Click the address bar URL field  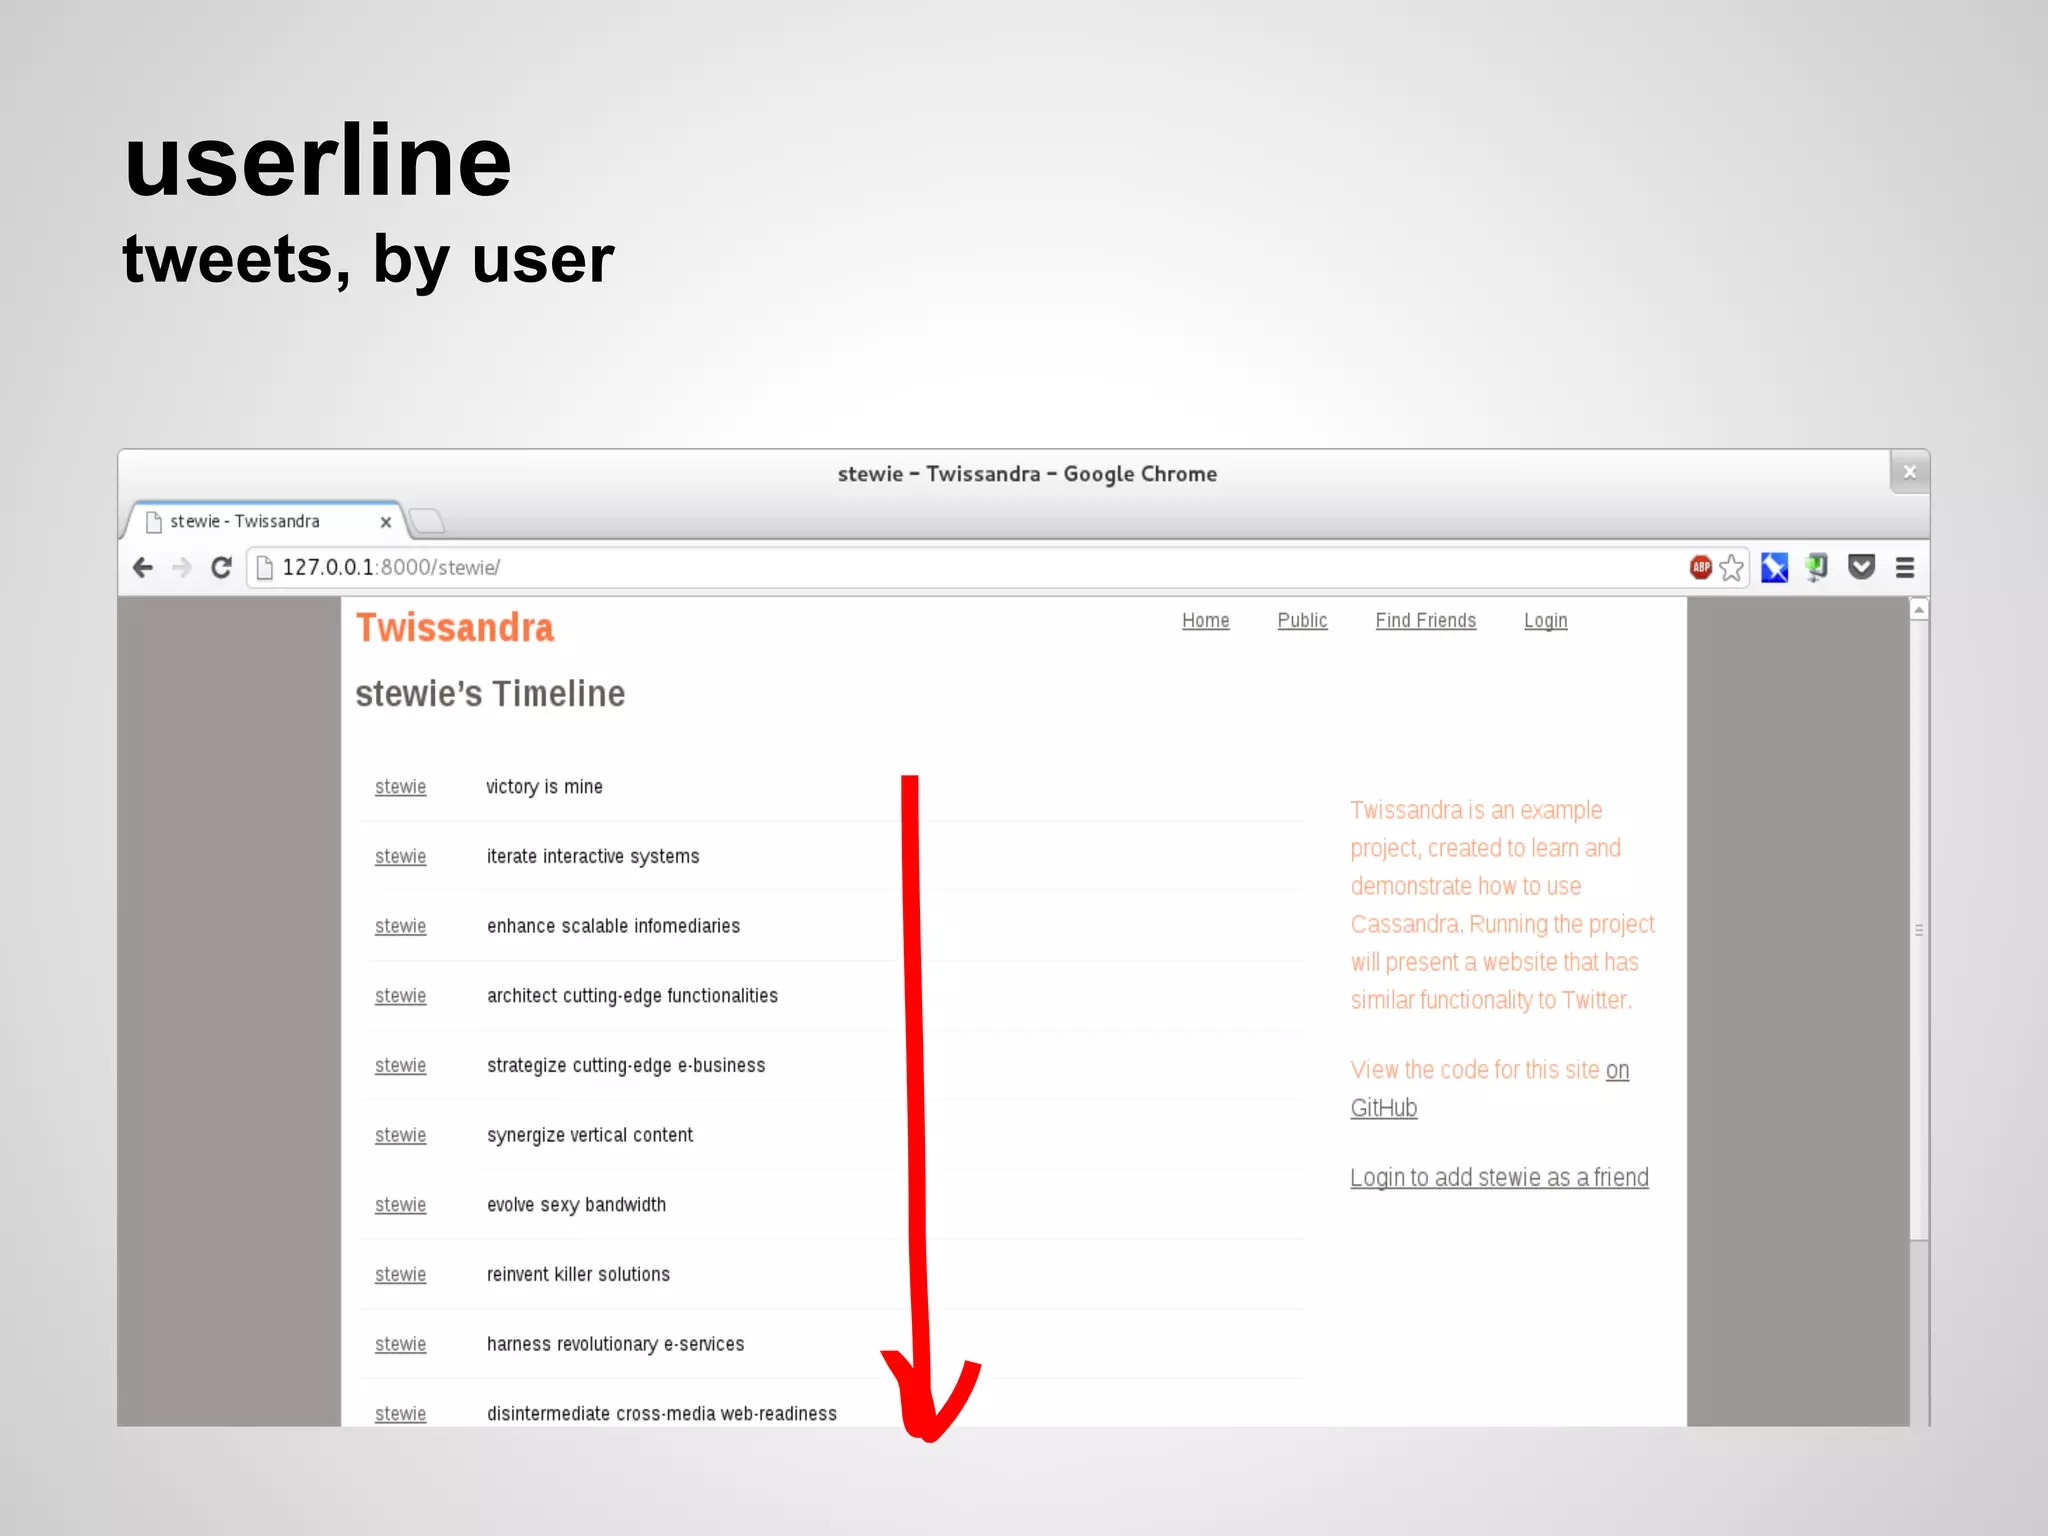[x=900, y=568]
